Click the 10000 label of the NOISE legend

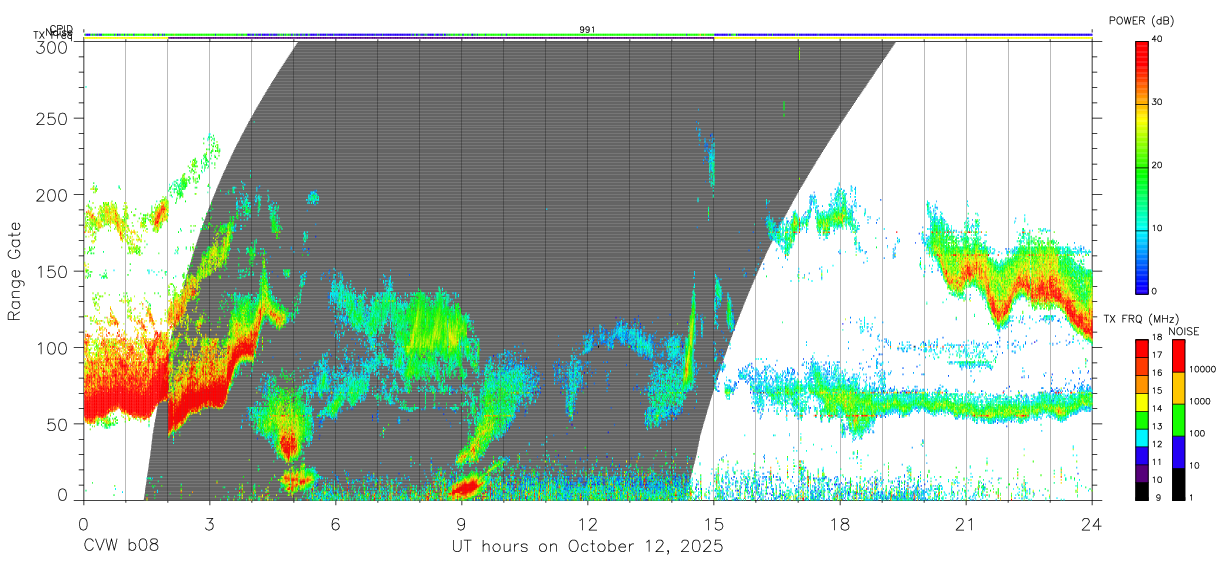point(1202,369)
